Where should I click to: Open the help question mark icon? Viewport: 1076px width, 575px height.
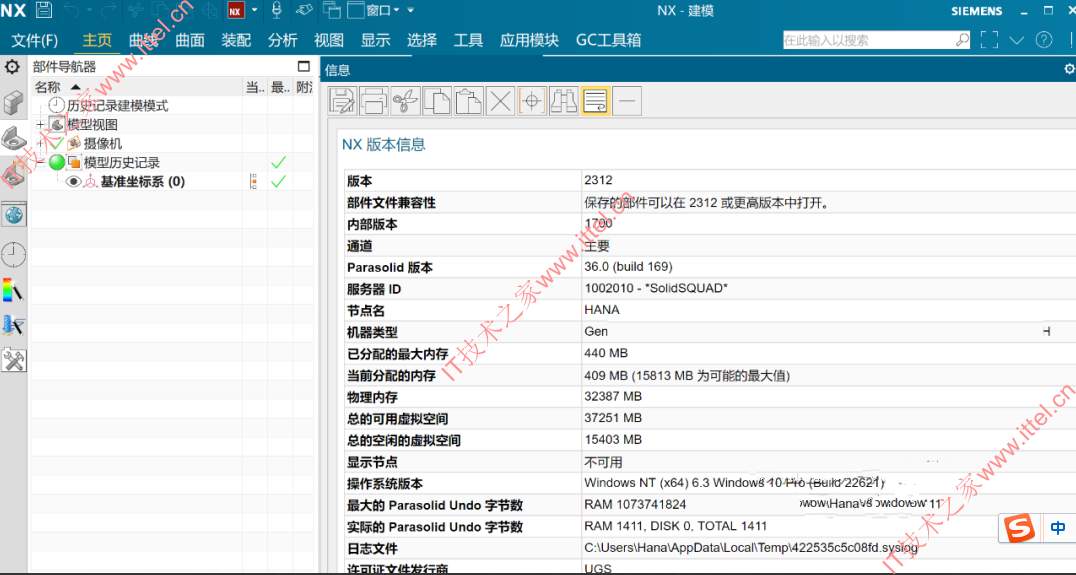point(1044,40)
